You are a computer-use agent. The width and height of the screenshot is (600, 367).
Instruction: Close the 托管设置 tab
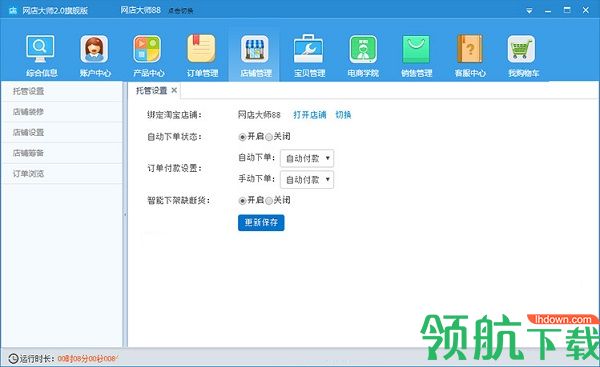pyautogui.click(x=174, y=90)
